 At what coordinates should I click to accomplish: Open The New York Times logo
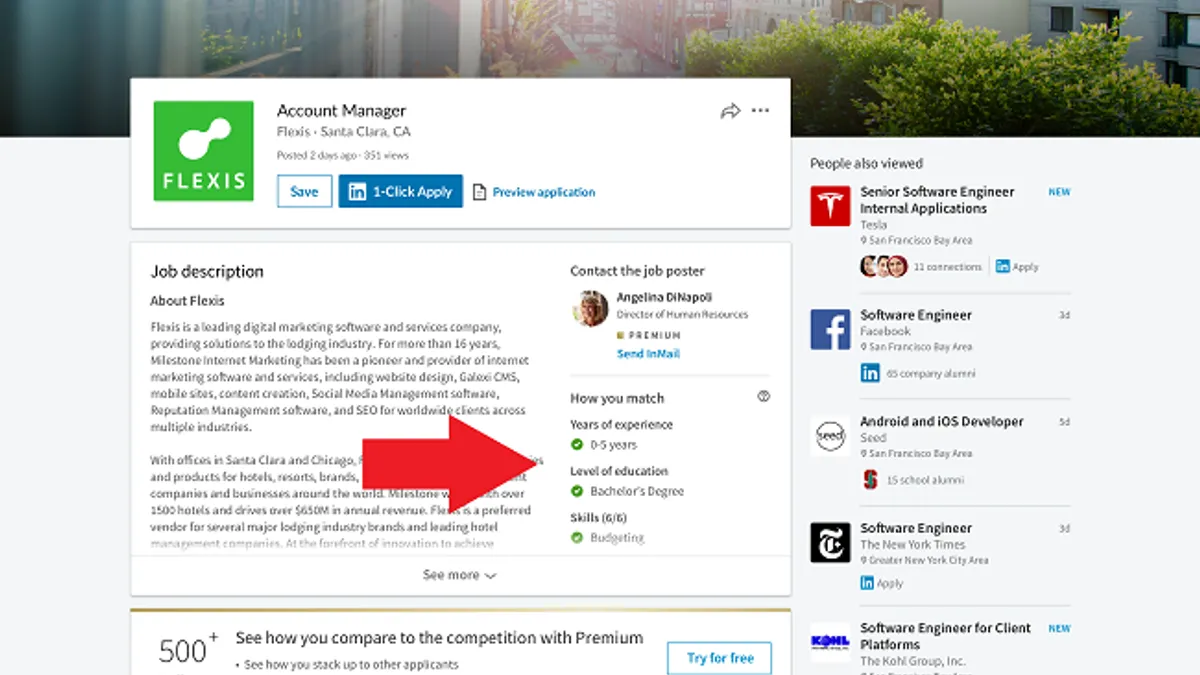pos(830,543)
